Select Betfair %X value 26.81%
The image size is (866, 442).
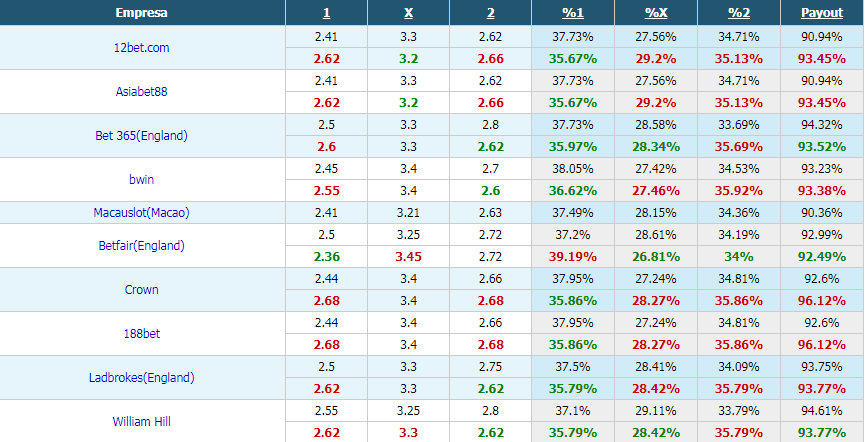pyautogui.click(x=656, y=257)
